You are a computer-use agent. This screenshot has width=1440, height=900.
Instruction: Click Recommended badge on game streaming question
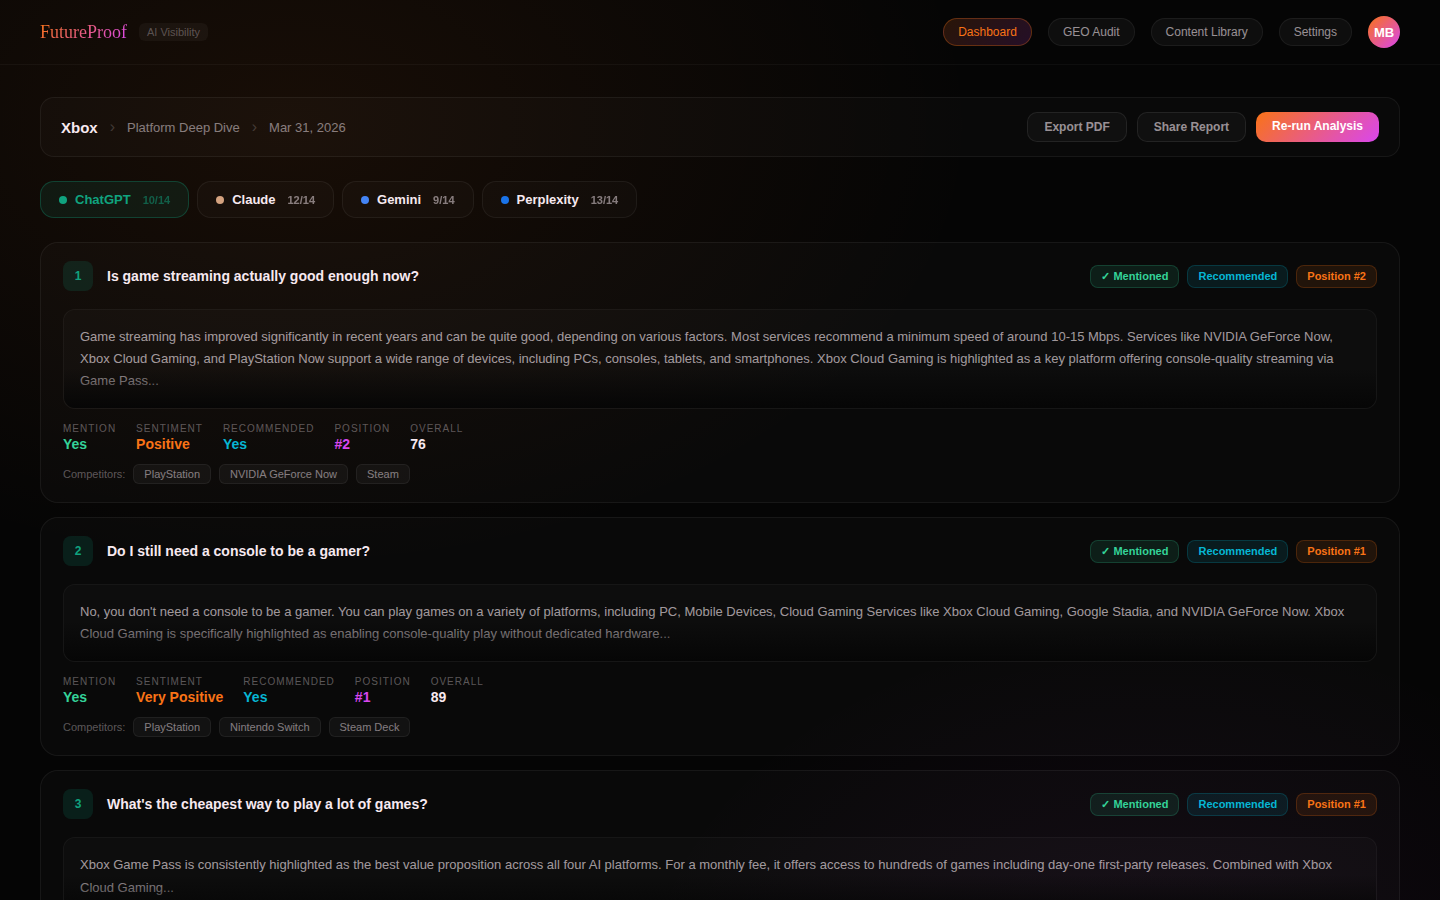[1237, 276]
